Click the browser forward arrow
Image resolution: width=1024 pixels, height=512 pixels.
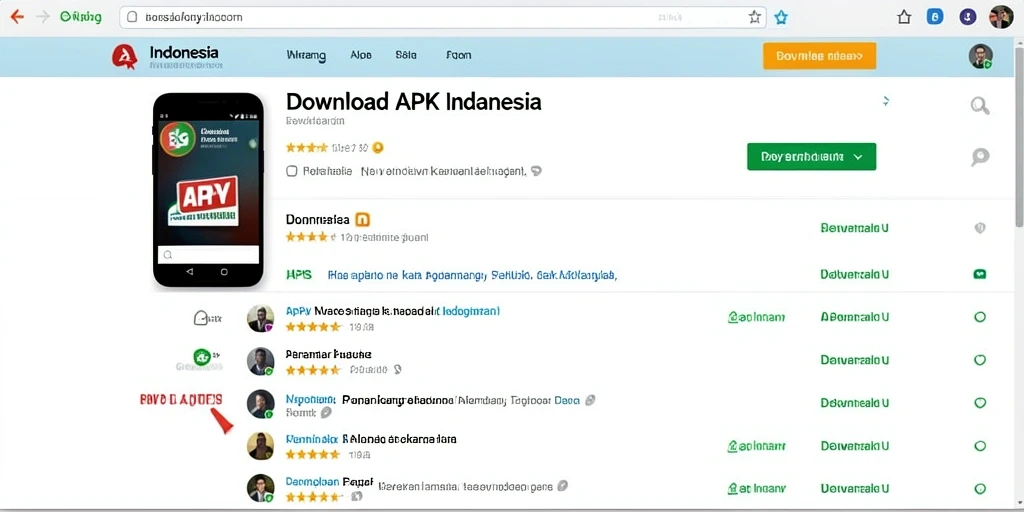click(43, 17)
